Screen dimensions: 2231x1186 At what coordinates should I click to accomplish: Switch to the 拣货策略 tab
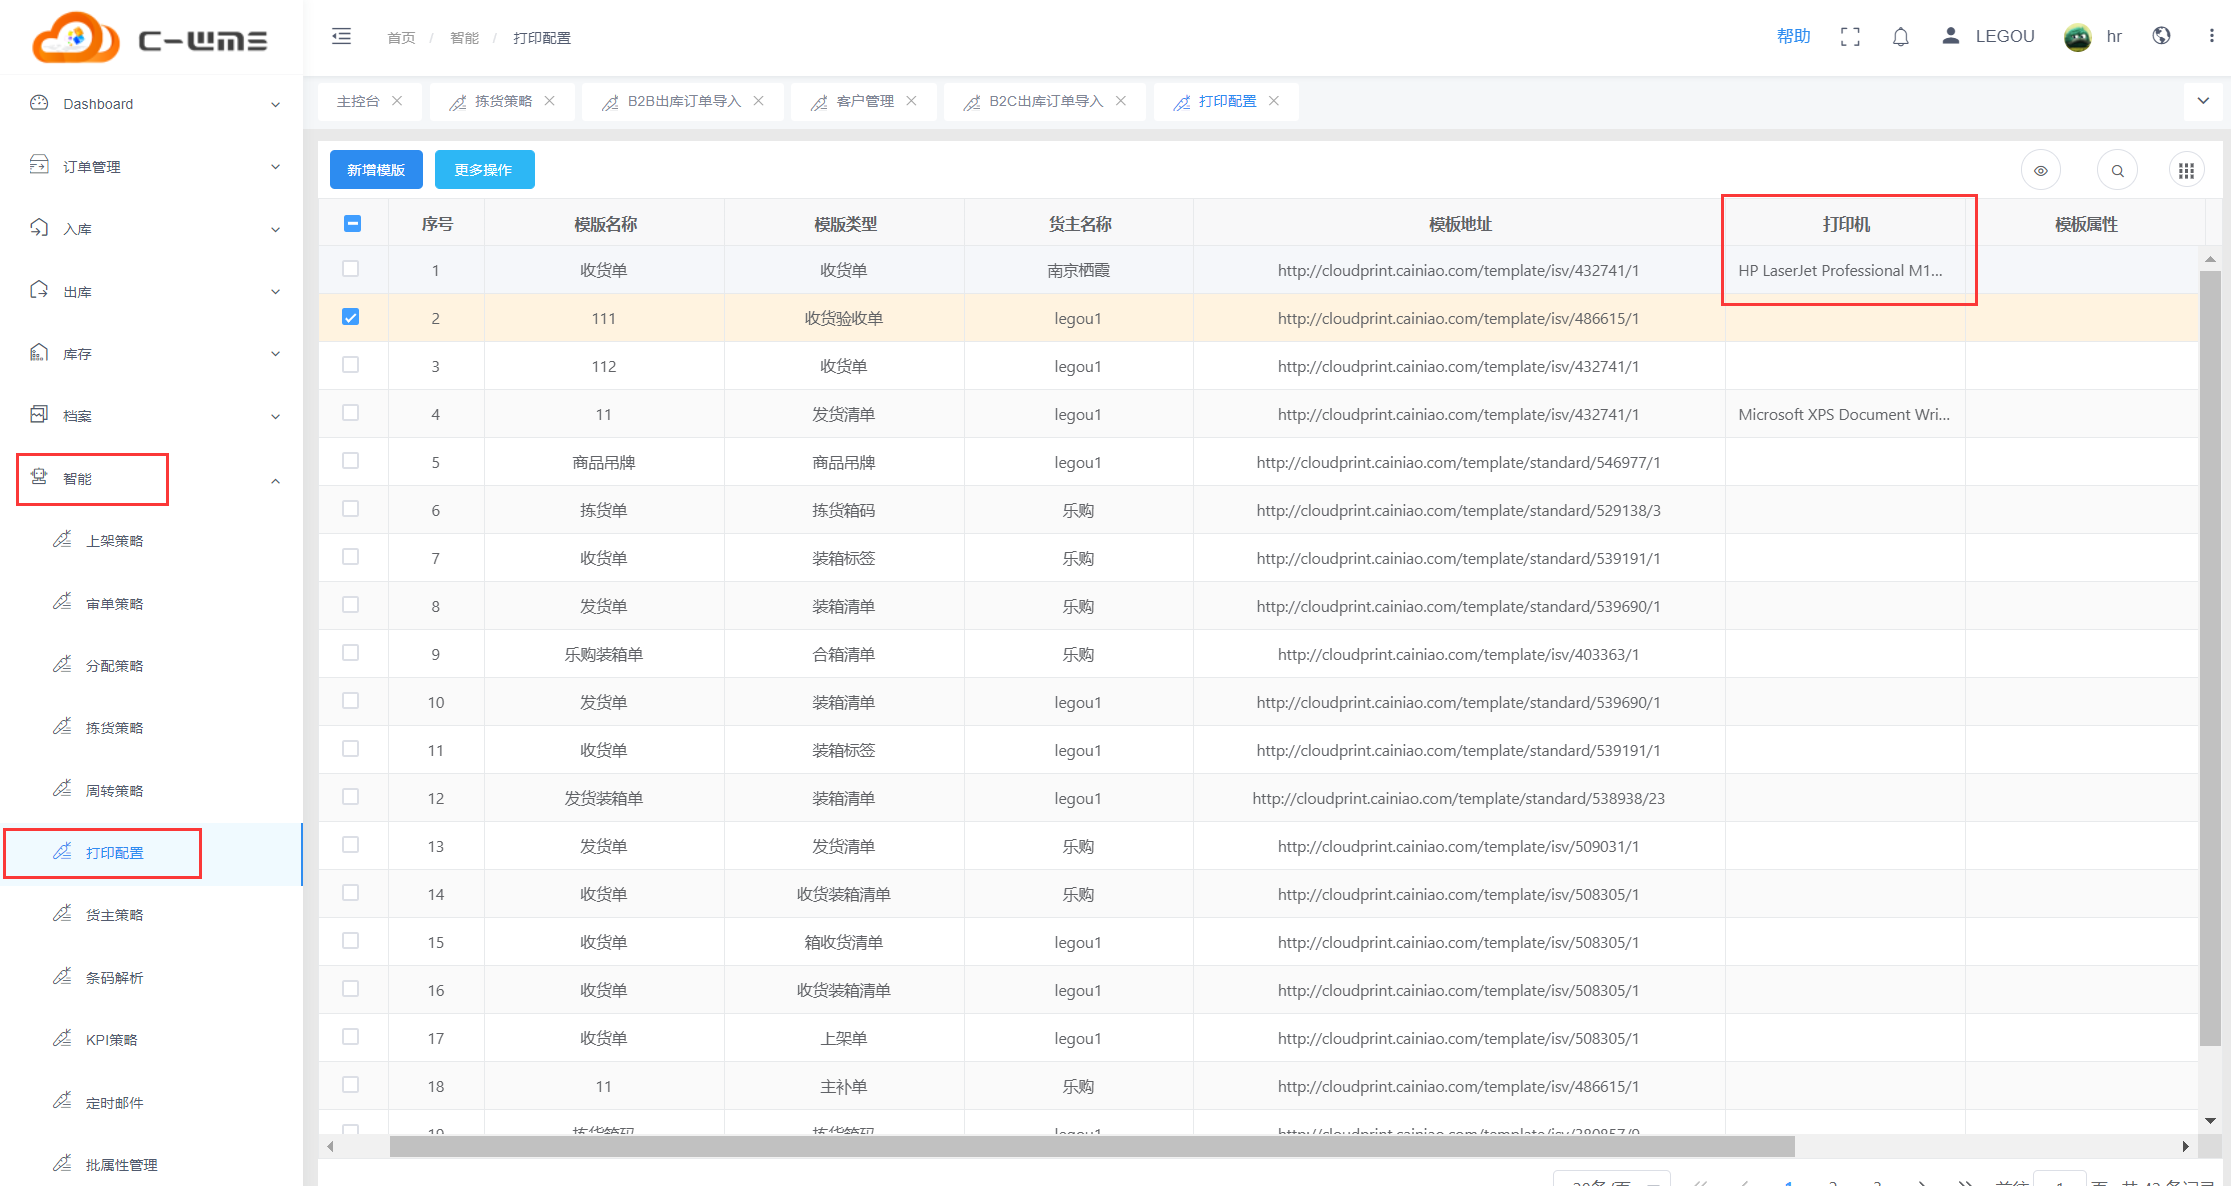(503, 101)
